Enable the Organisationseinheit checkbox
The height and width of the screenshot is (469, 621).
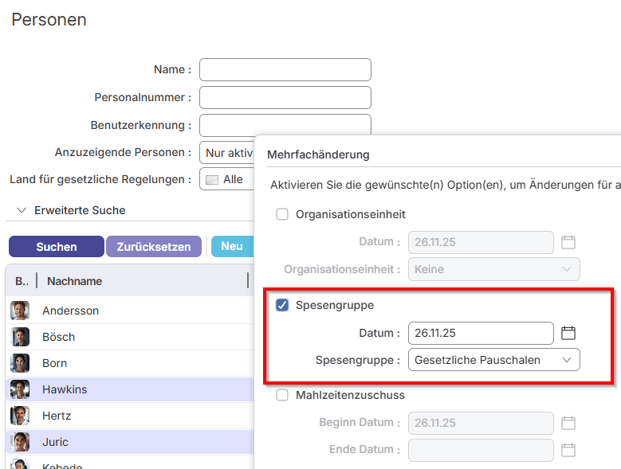pos(282,214)
